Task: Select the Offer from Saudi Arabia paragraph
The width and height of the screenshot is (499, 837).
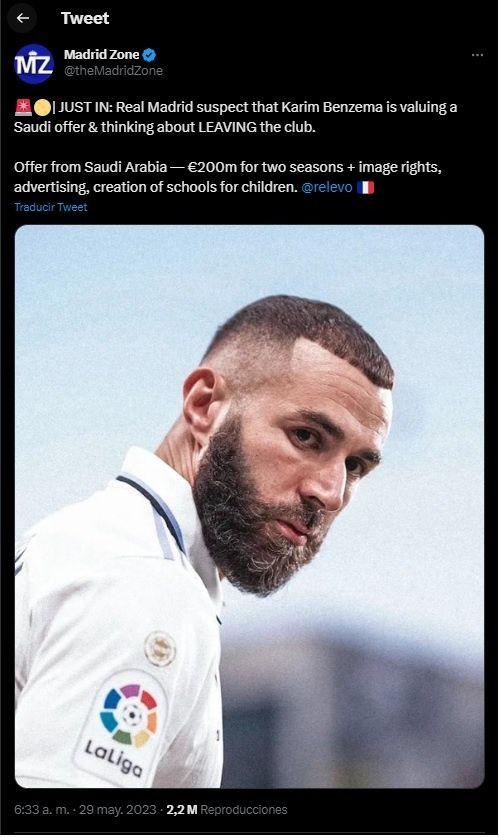Action: click(x=228, y=177)
